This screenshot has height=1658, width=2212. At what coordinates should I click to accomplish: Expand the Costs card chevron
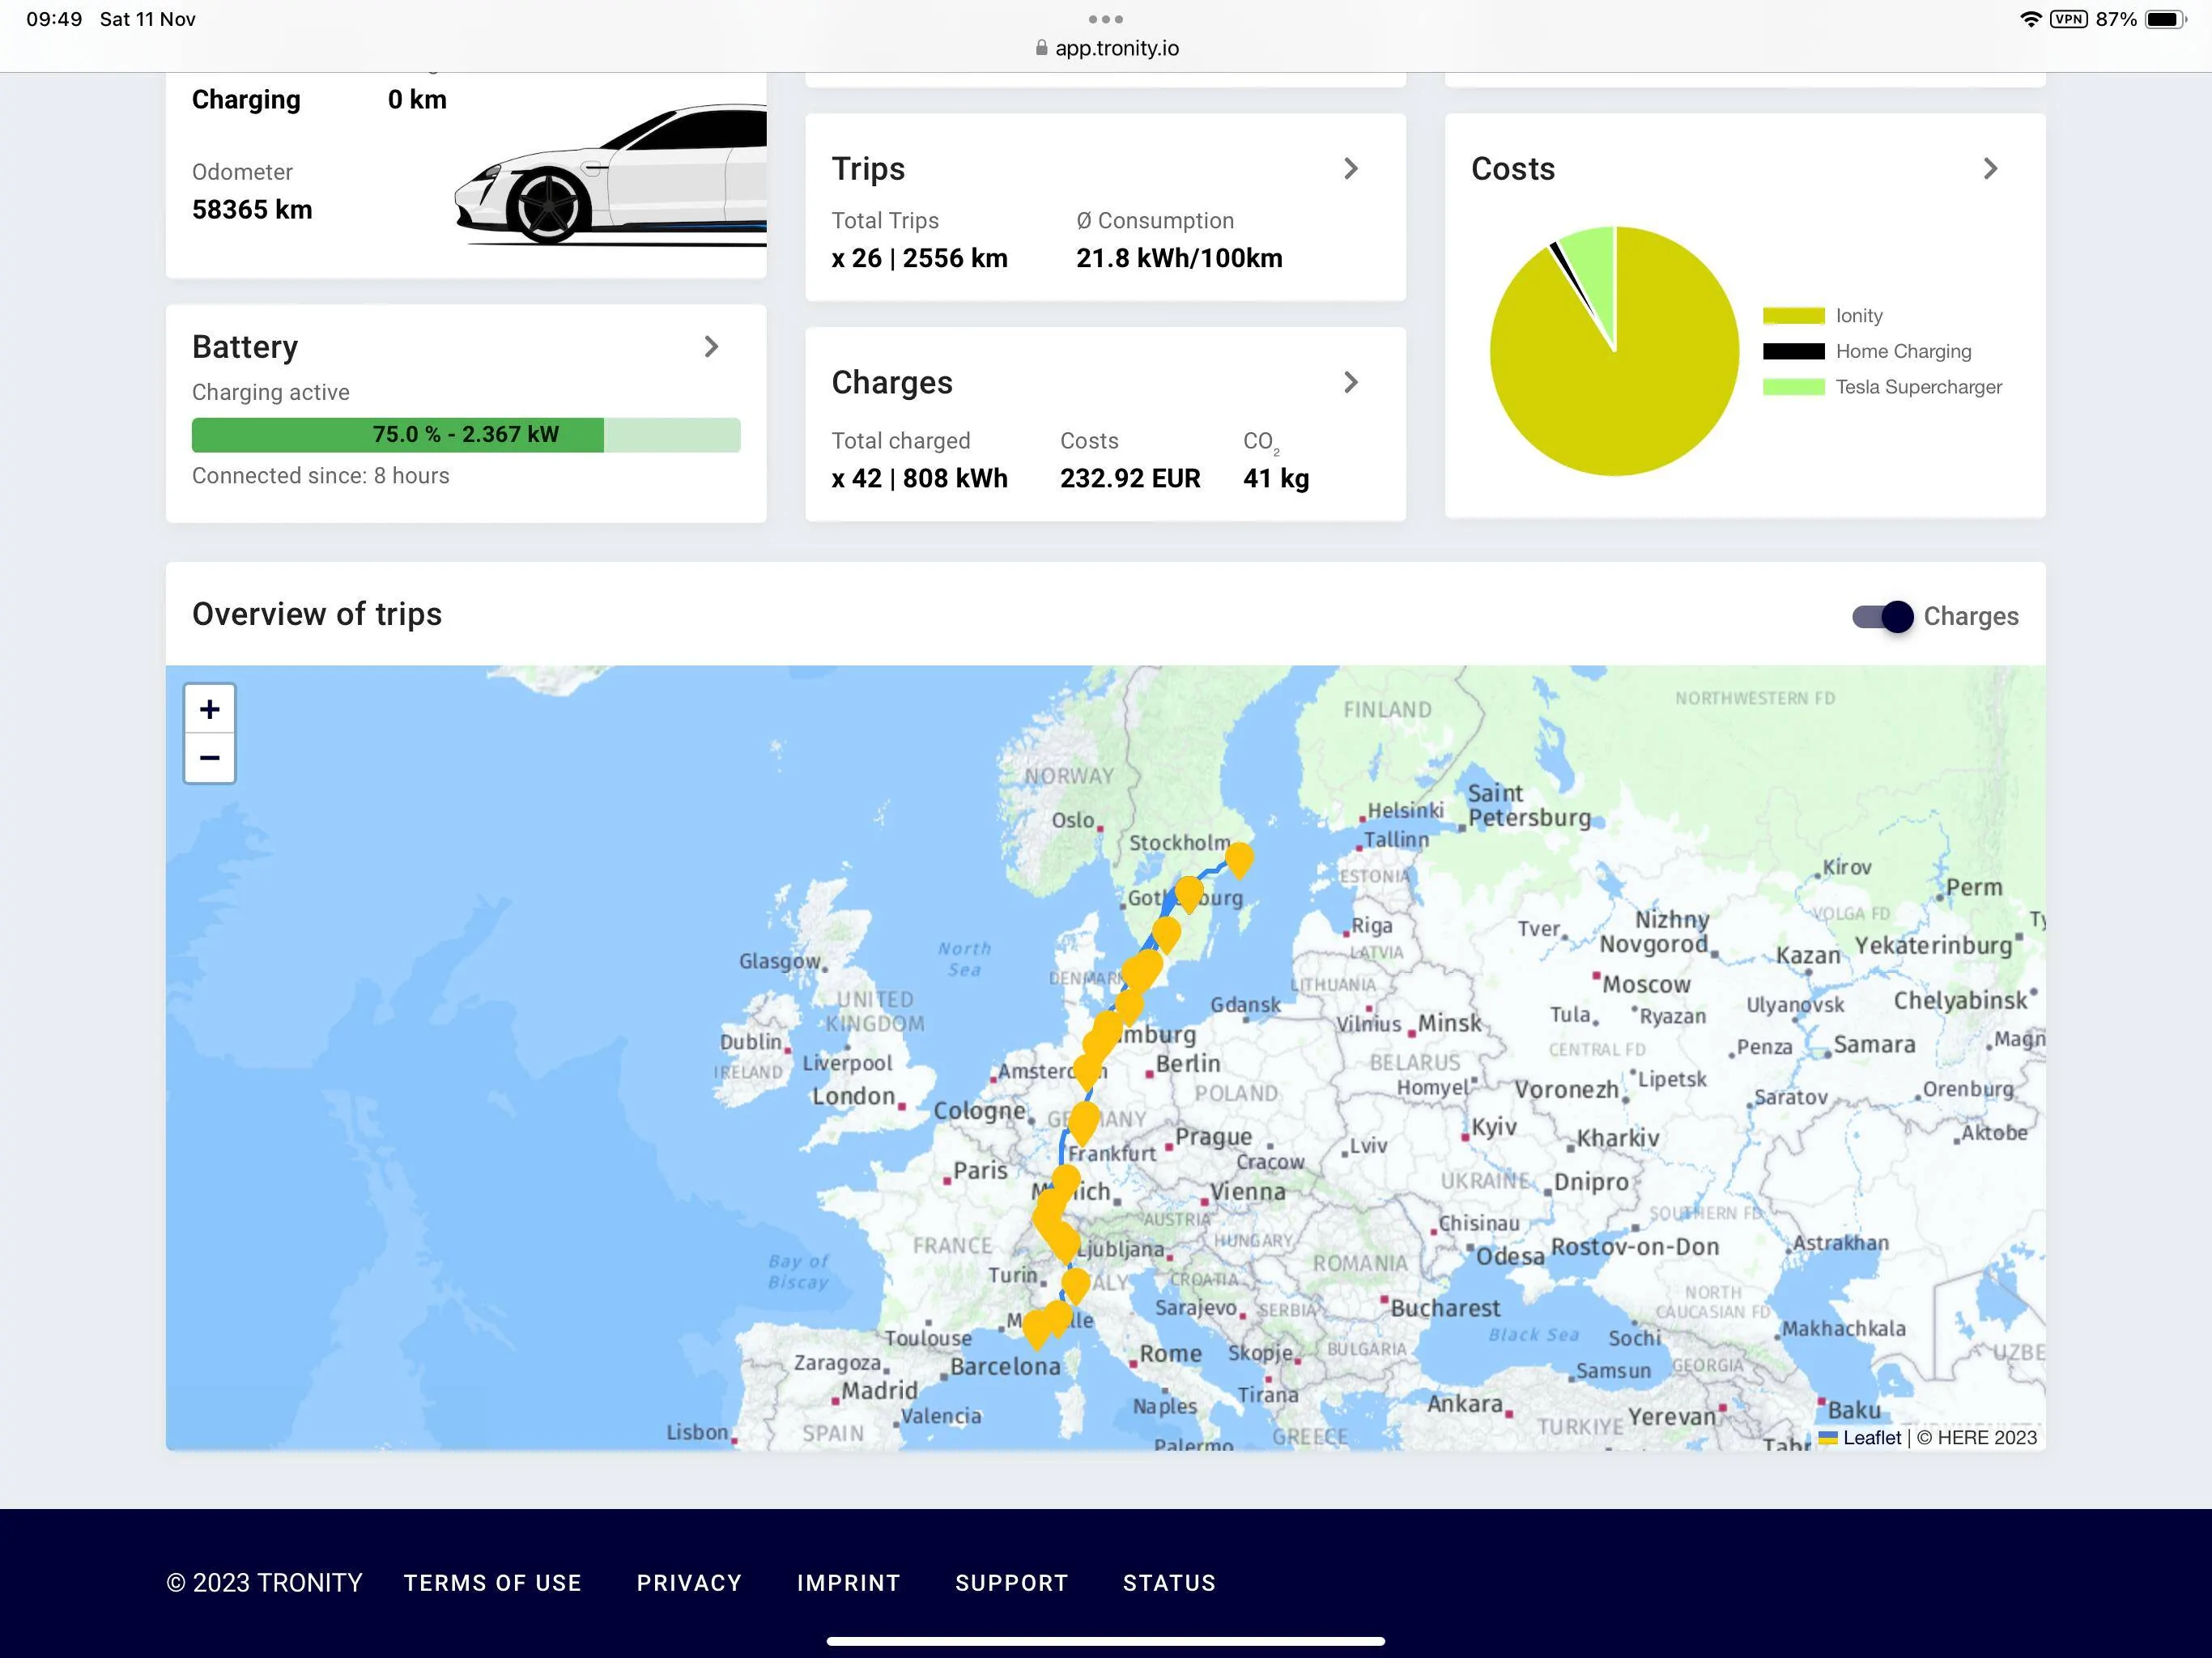pos(1990,169)
